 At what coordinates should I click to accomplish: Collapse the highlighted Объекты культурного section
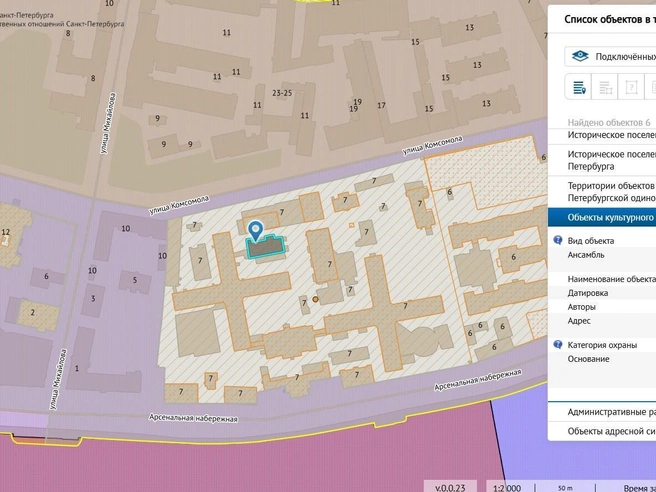pyautogui.click(x=602, y=218)
